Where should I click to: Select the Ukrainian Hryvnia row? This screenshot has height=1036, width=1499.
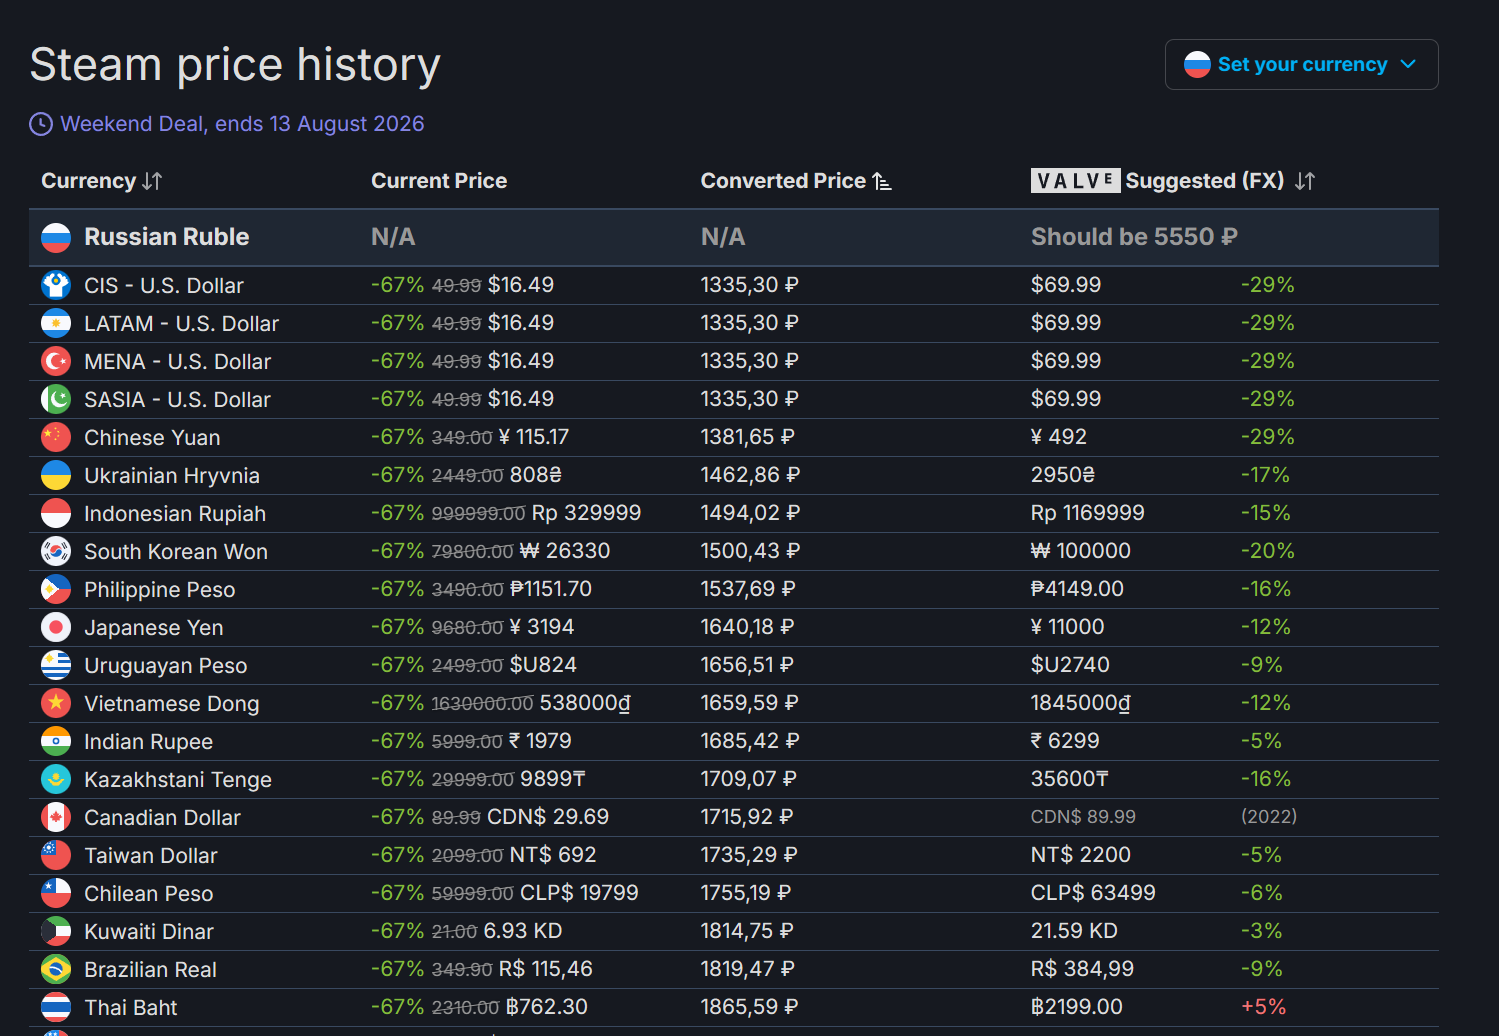(734, 475)
